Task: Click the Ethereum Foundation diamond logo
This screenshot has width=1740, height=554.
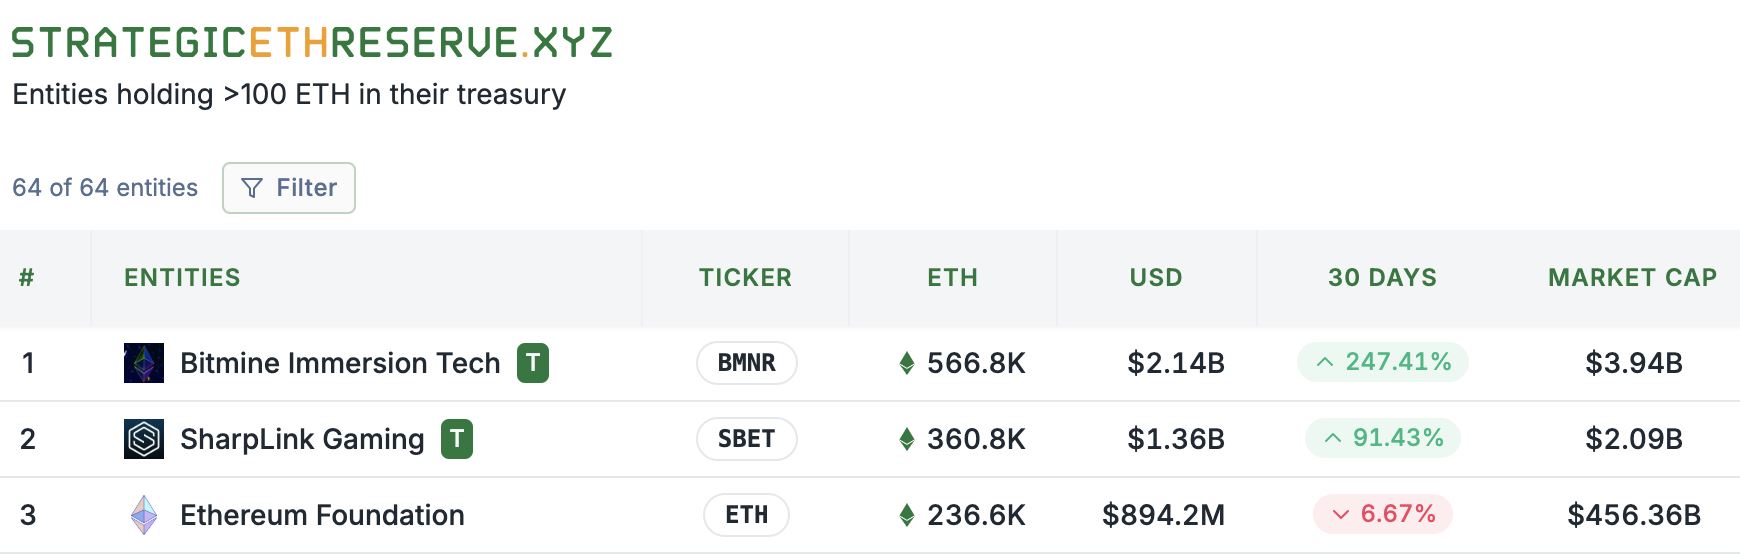Action: pos(144,515)
